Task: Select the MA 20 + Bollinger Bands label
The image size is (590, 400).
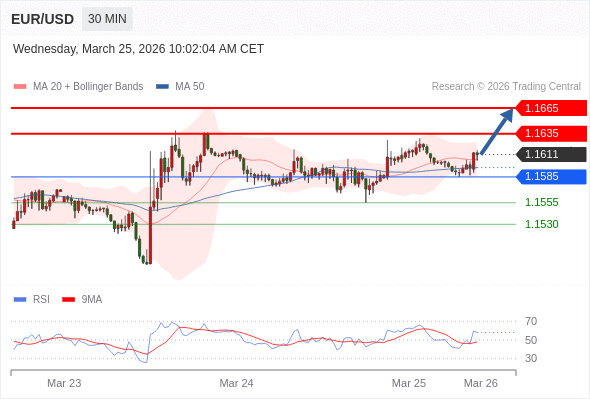Action: pos(88,87)
